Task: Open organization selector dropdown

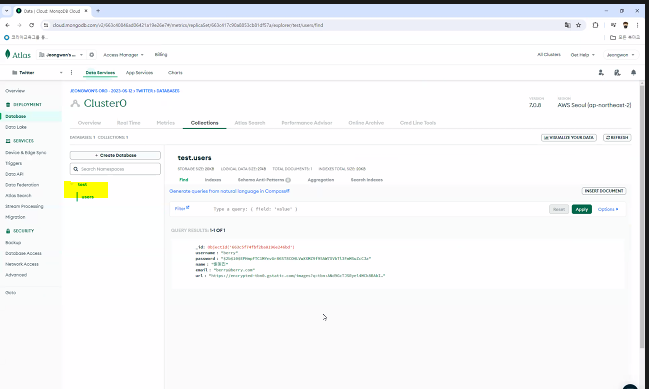Action: pyautogui.click(x=61, y=55)
